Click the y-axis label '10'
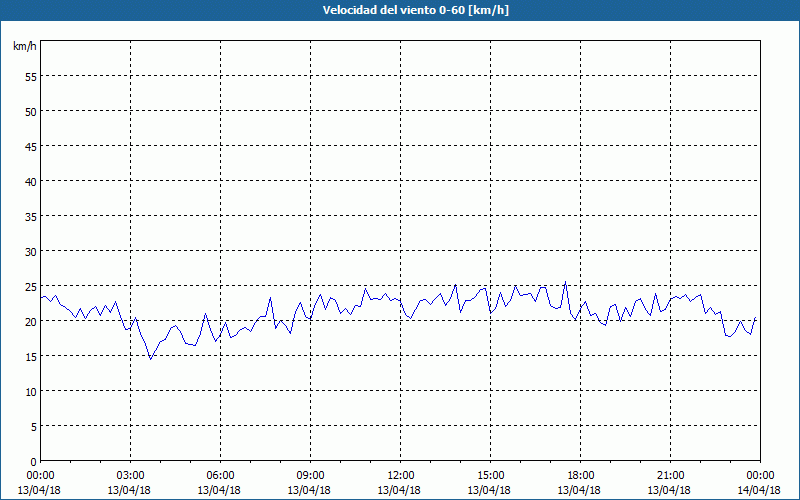Screen dimensions: 800x500 coord(31,392)
